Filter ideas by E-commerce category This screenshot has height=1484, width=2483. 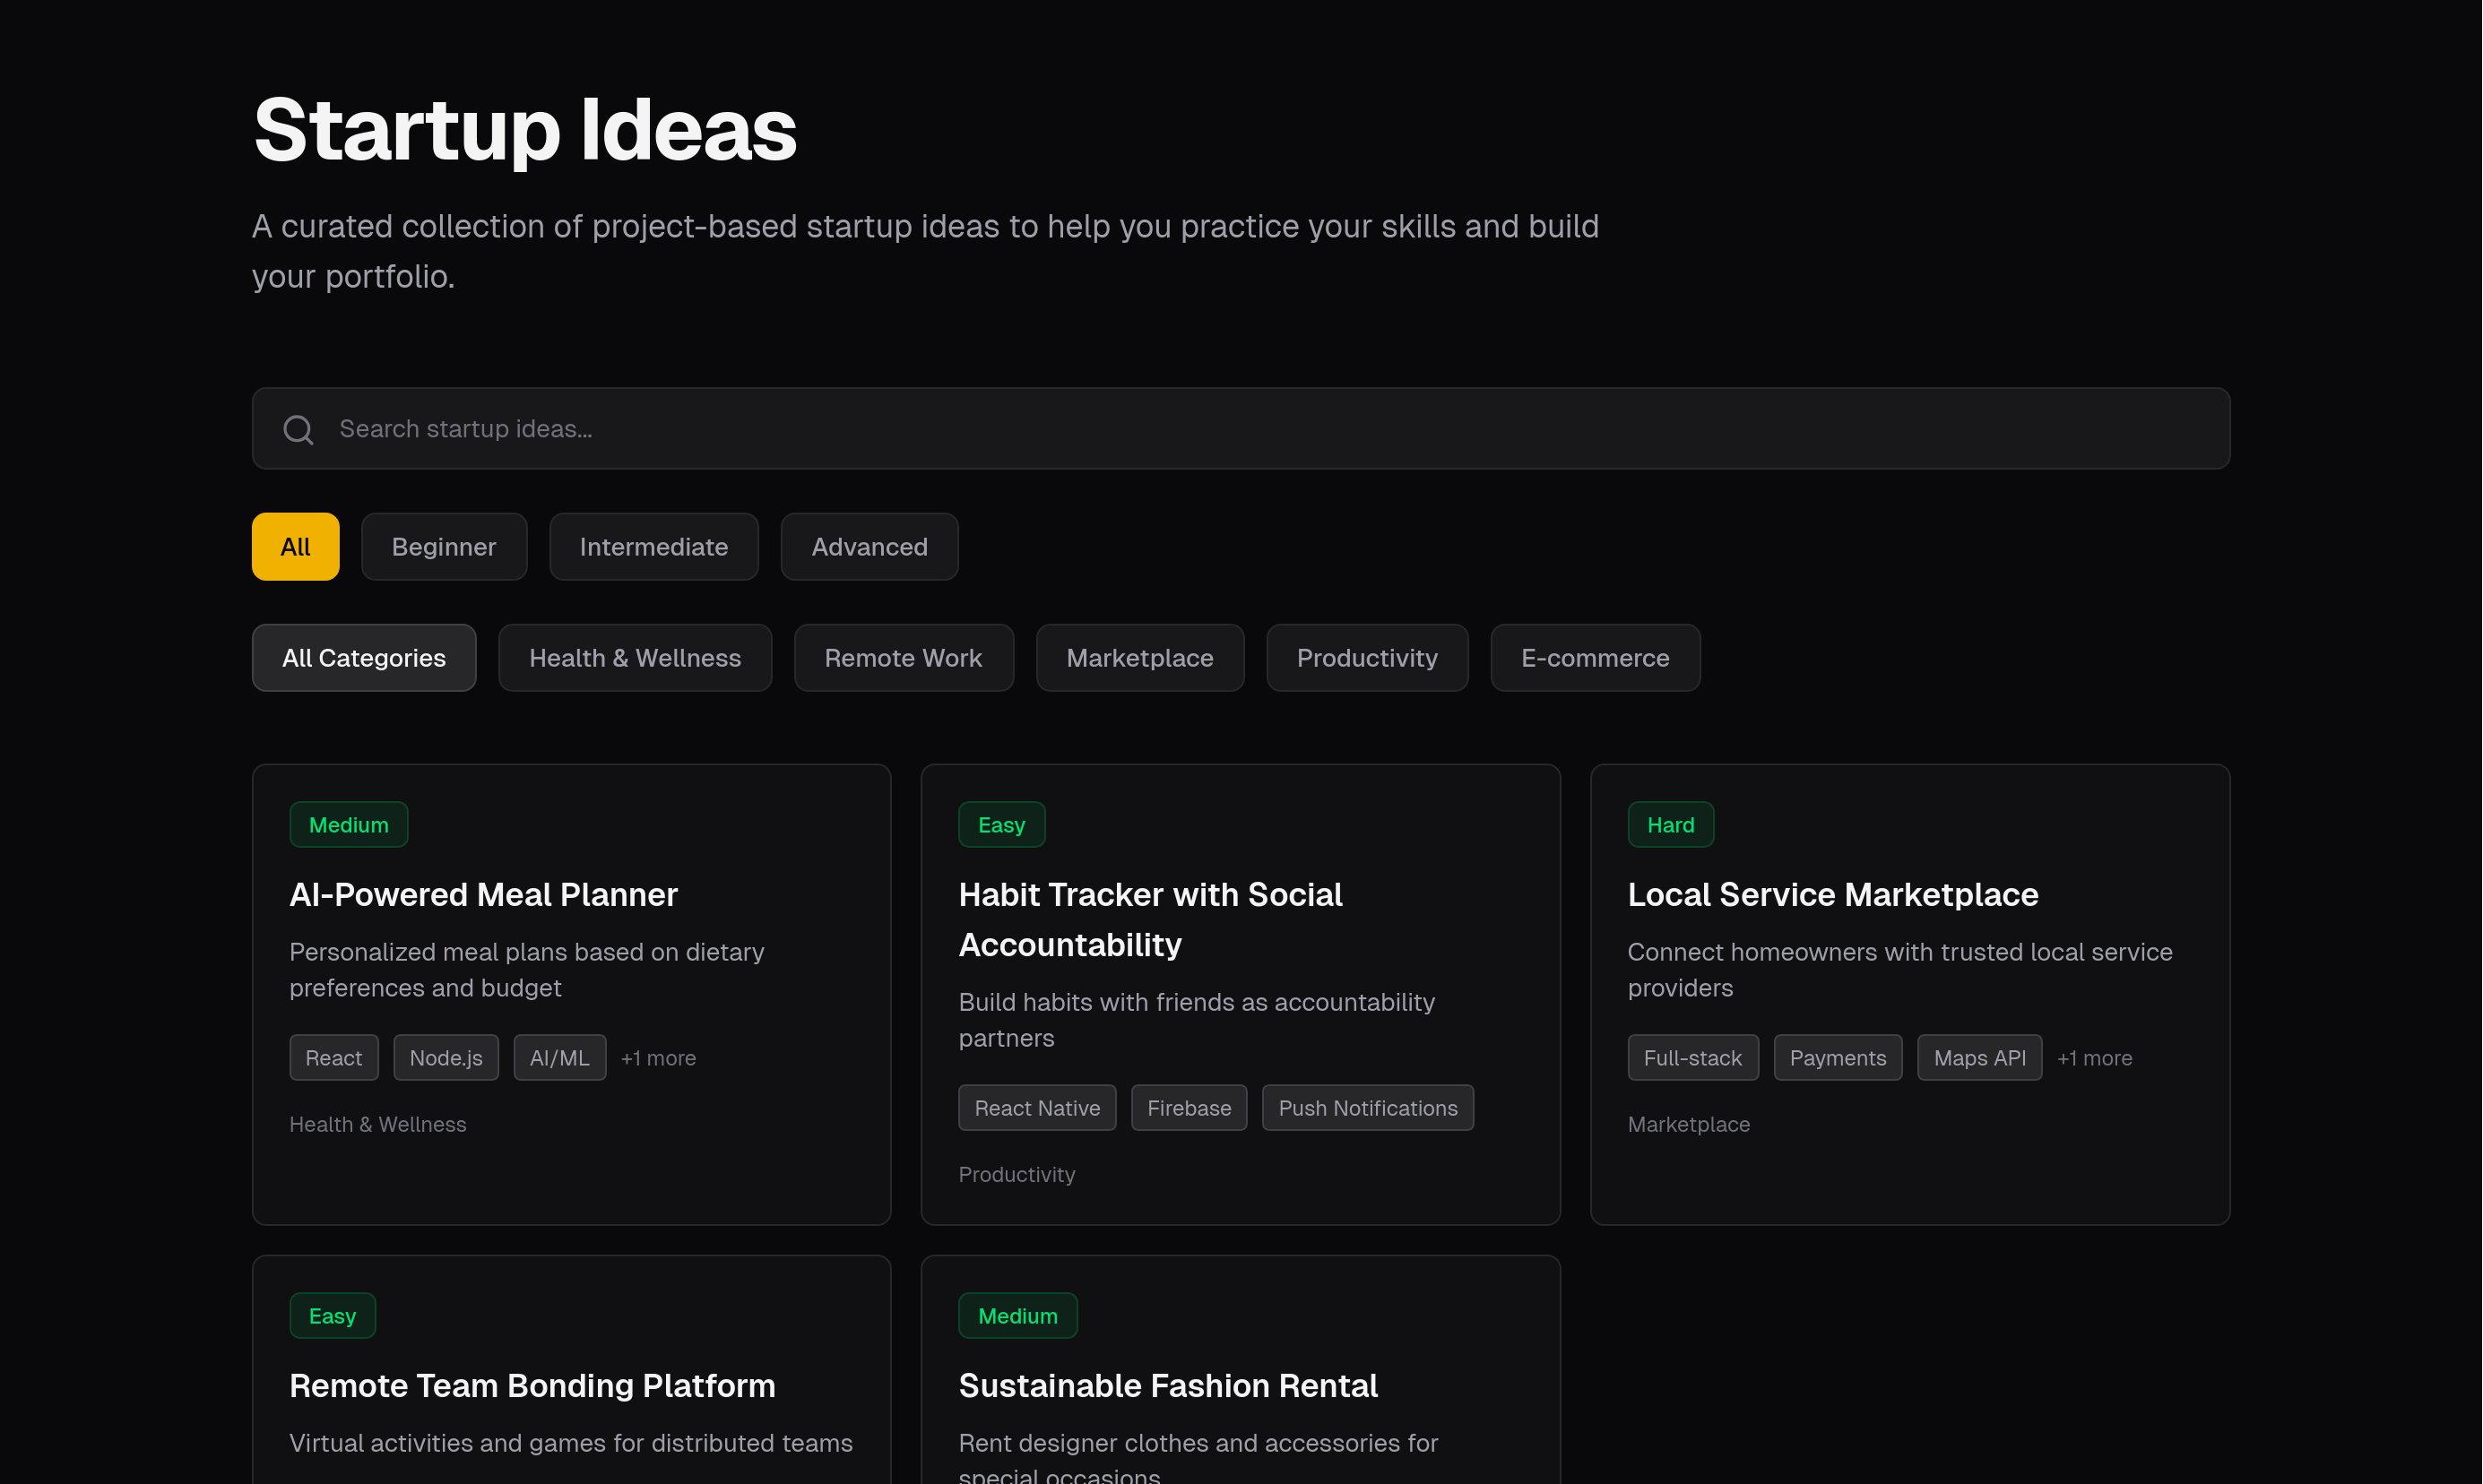[x=1594, y=658]
